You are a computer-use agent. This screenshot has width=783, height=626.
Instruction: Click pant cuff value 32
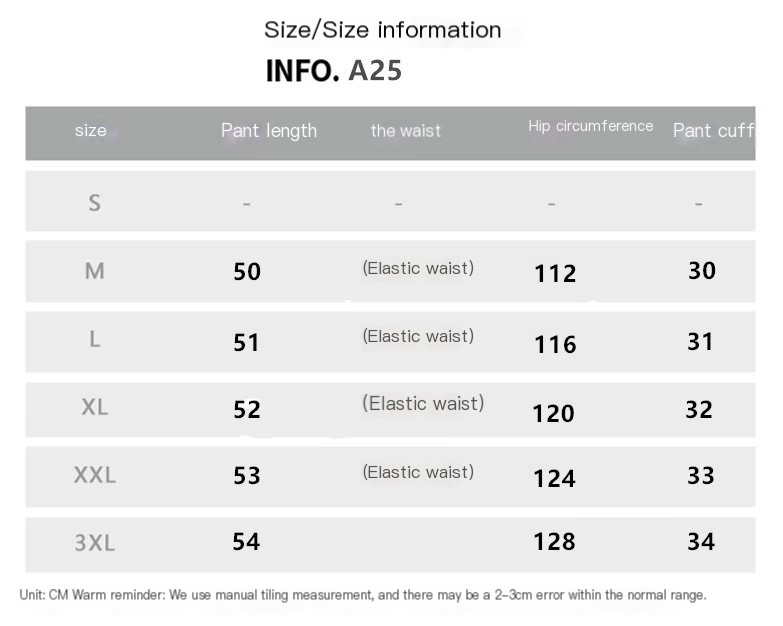[x=699, y=409]
